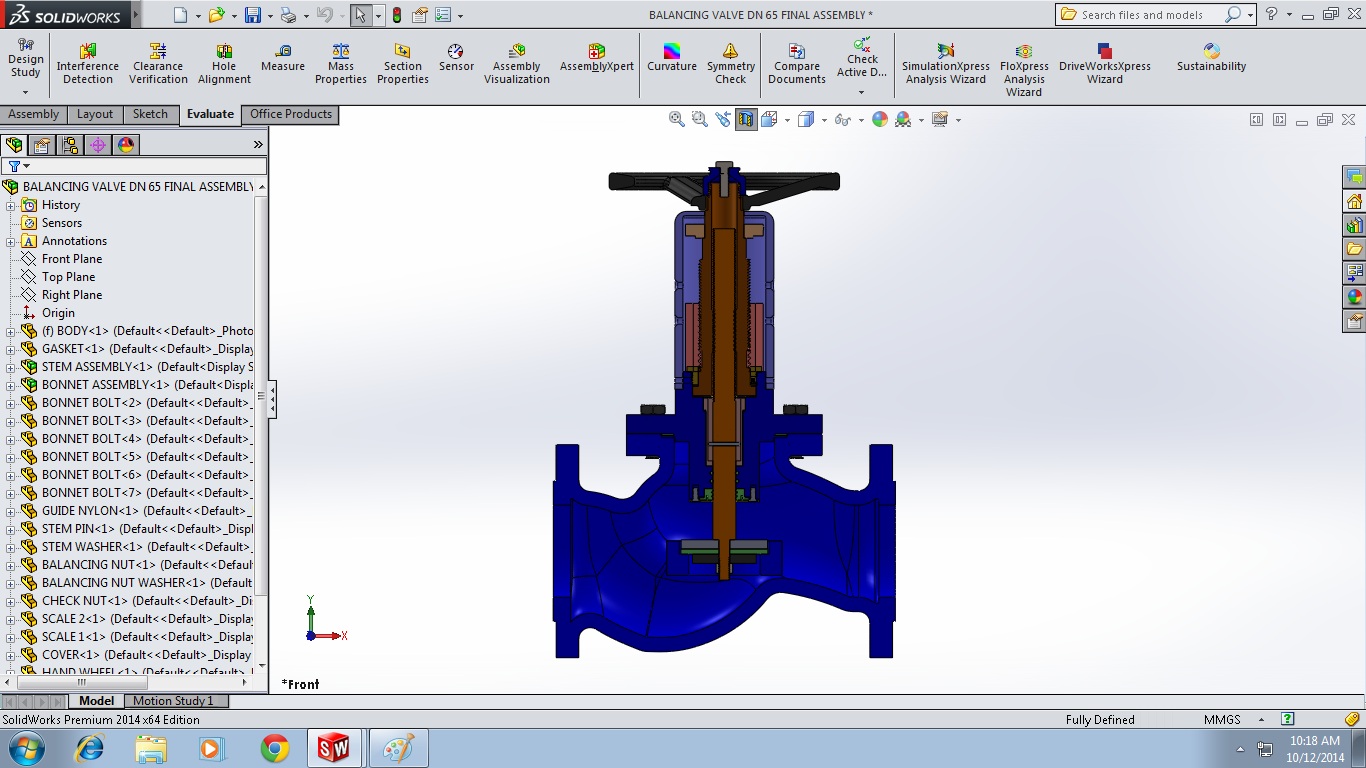Open the DisplayManager panel tab
The height and width of the screenshot is (768, 1366).
(125, 144)
